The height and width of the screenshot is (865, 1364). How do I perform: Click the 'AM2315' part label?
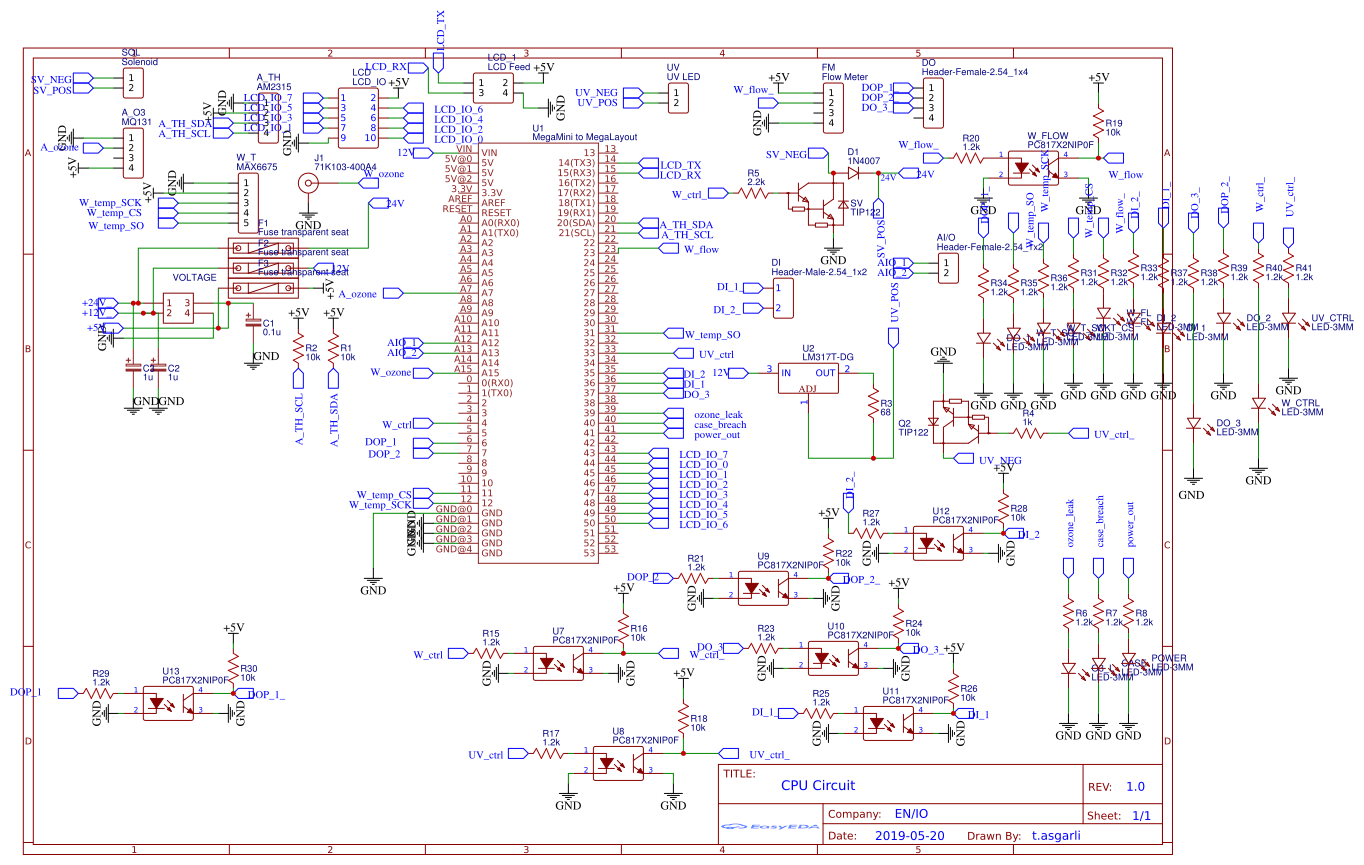coord(276,87)
